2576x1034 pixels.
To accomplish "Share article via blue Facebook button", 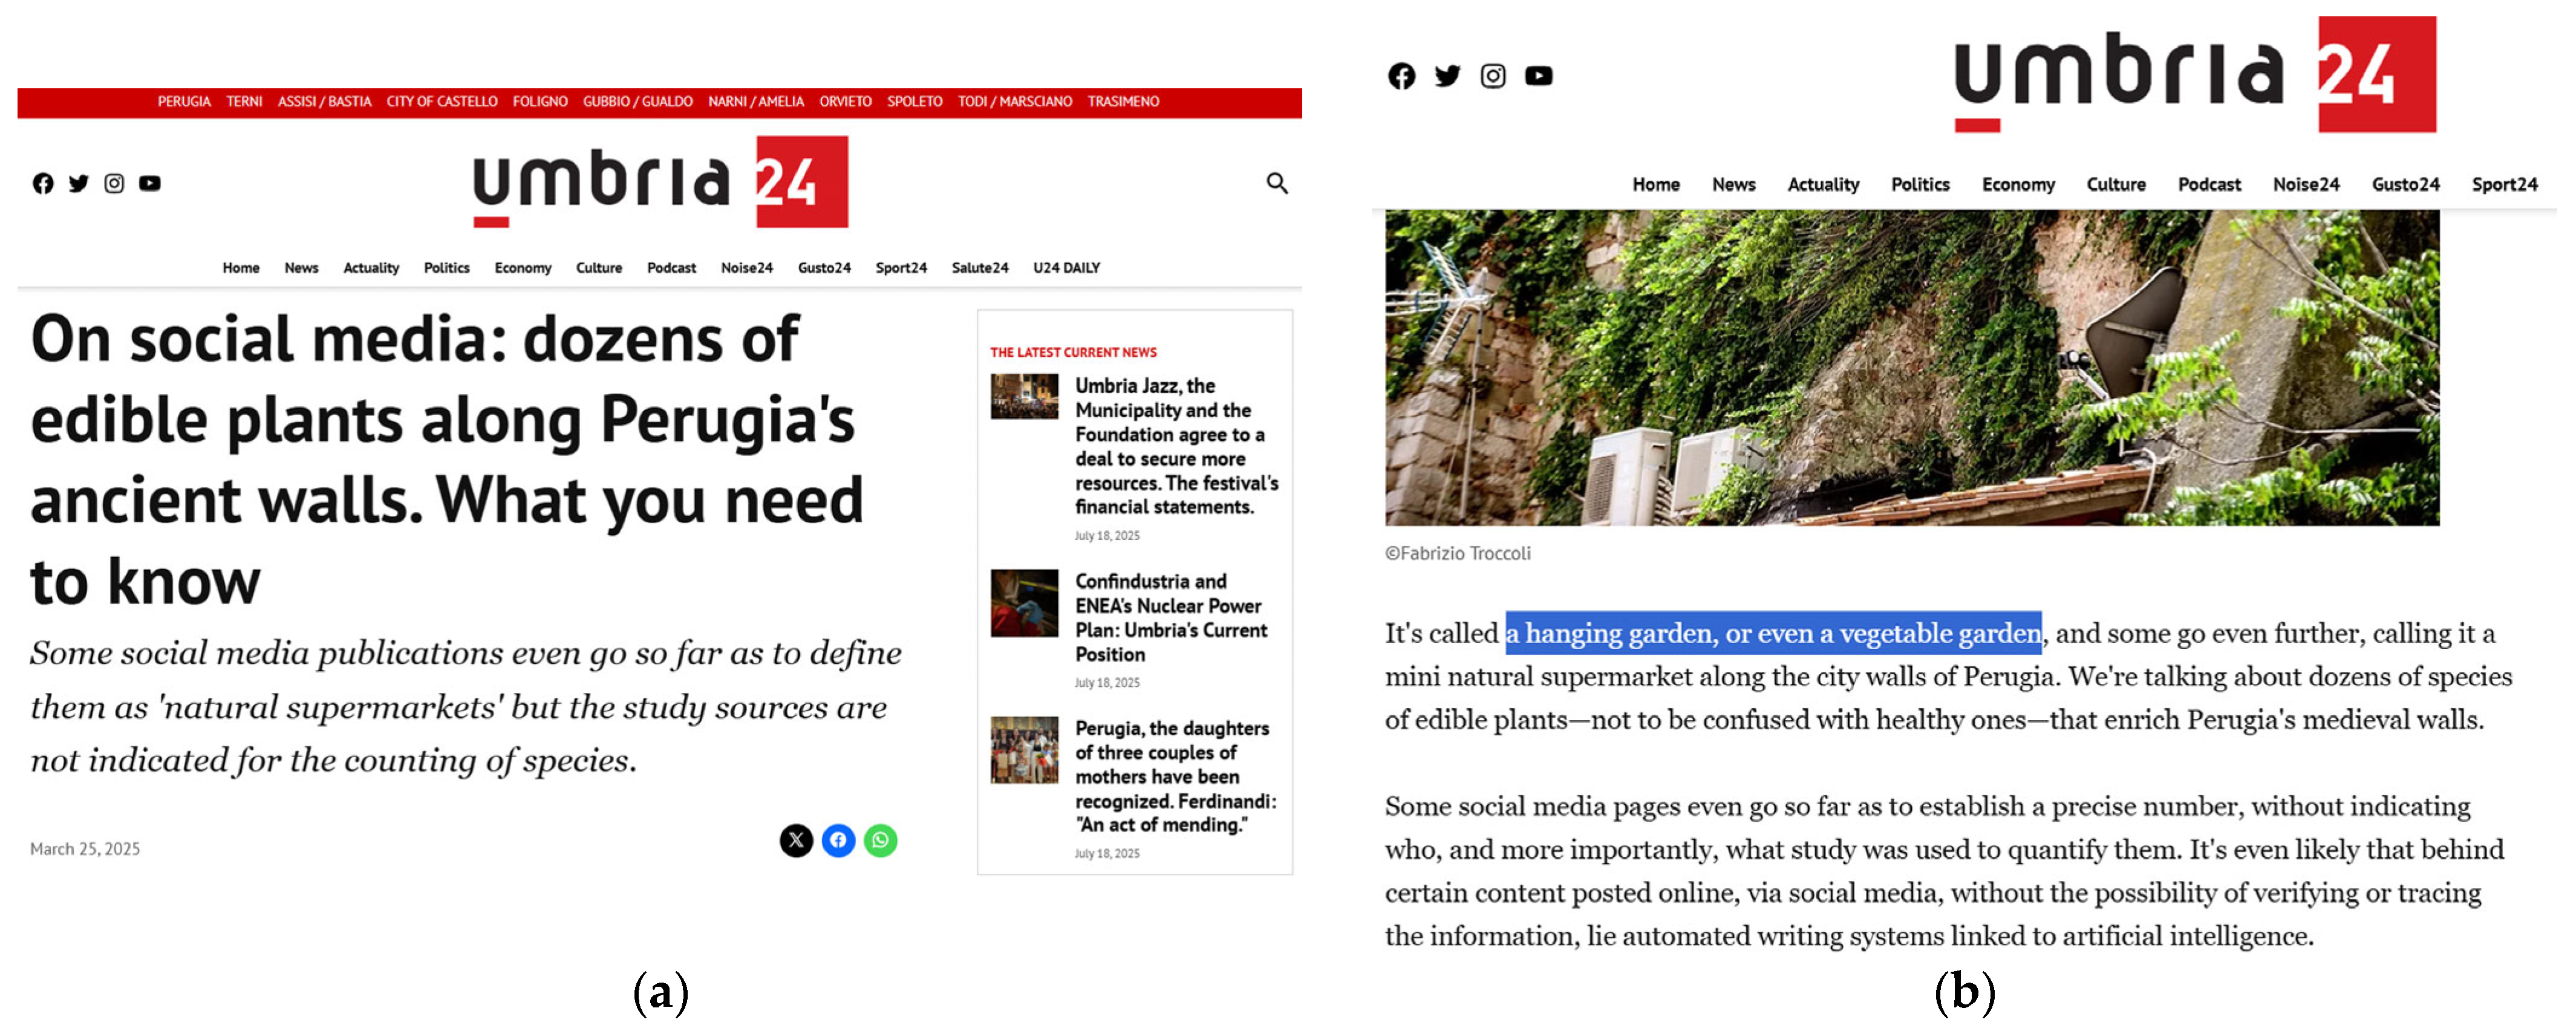I will click(838, 841).
